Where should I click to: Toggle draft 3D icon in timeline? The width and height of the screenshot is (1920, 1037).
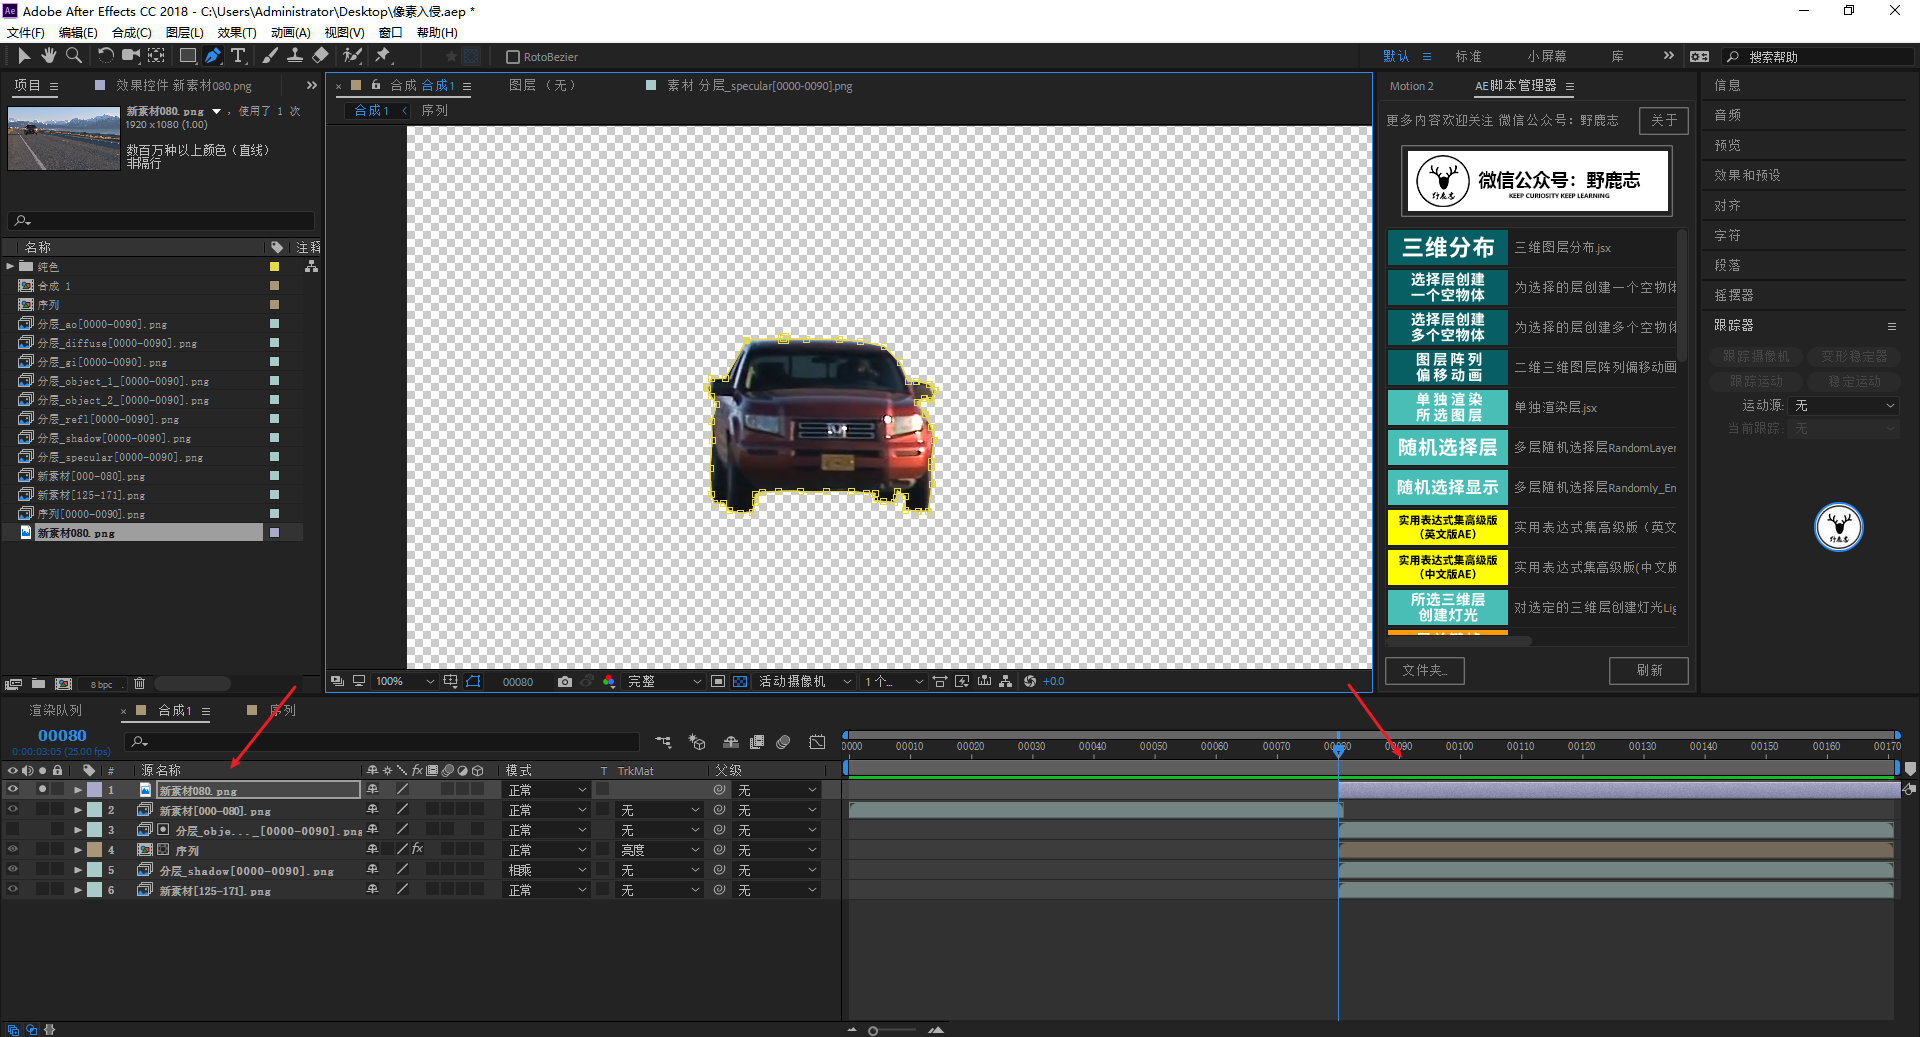697,742
